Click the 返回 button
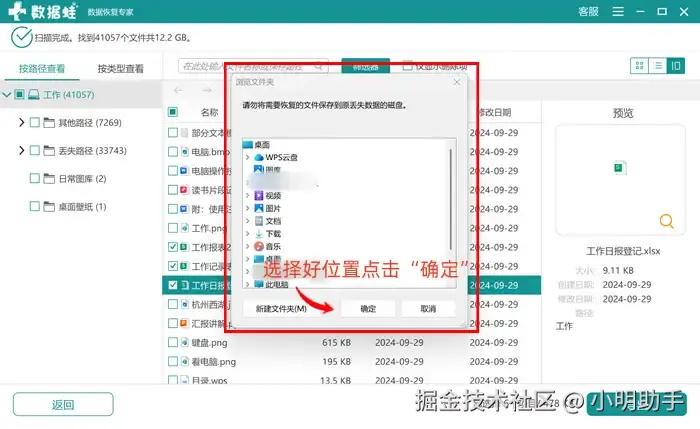The image size is (700, 429). (63, 404)
